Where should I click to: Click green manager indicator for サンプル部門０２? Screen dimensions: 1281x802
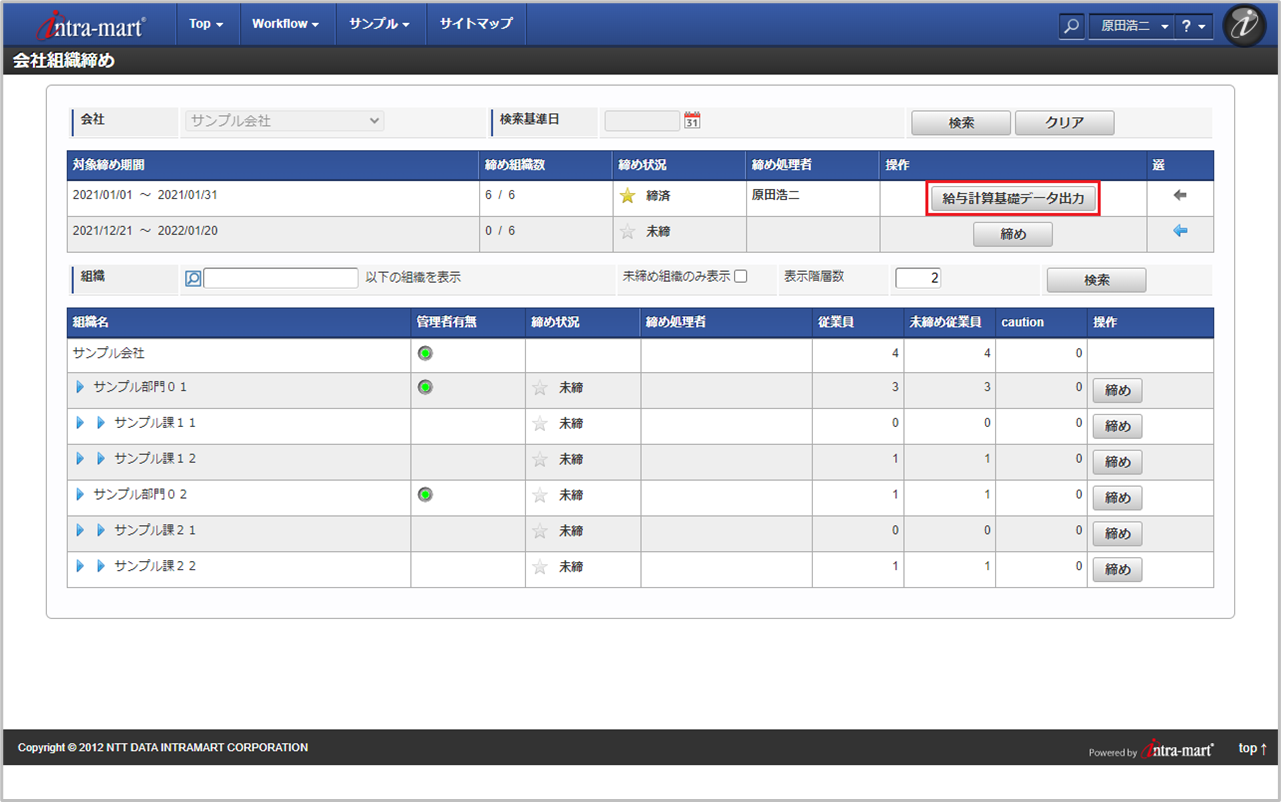pos(425,494)
